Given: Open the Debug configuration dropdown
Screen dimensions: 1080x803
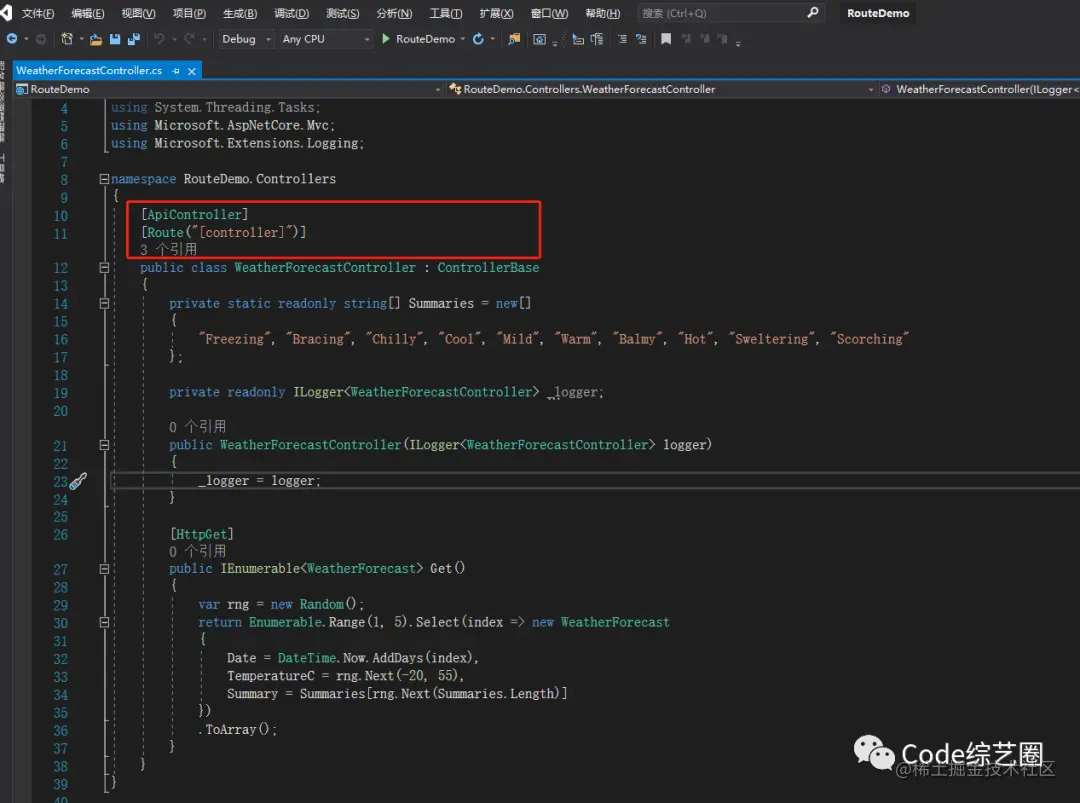Looking at the screenshot, I should click(x=246, y=39).
